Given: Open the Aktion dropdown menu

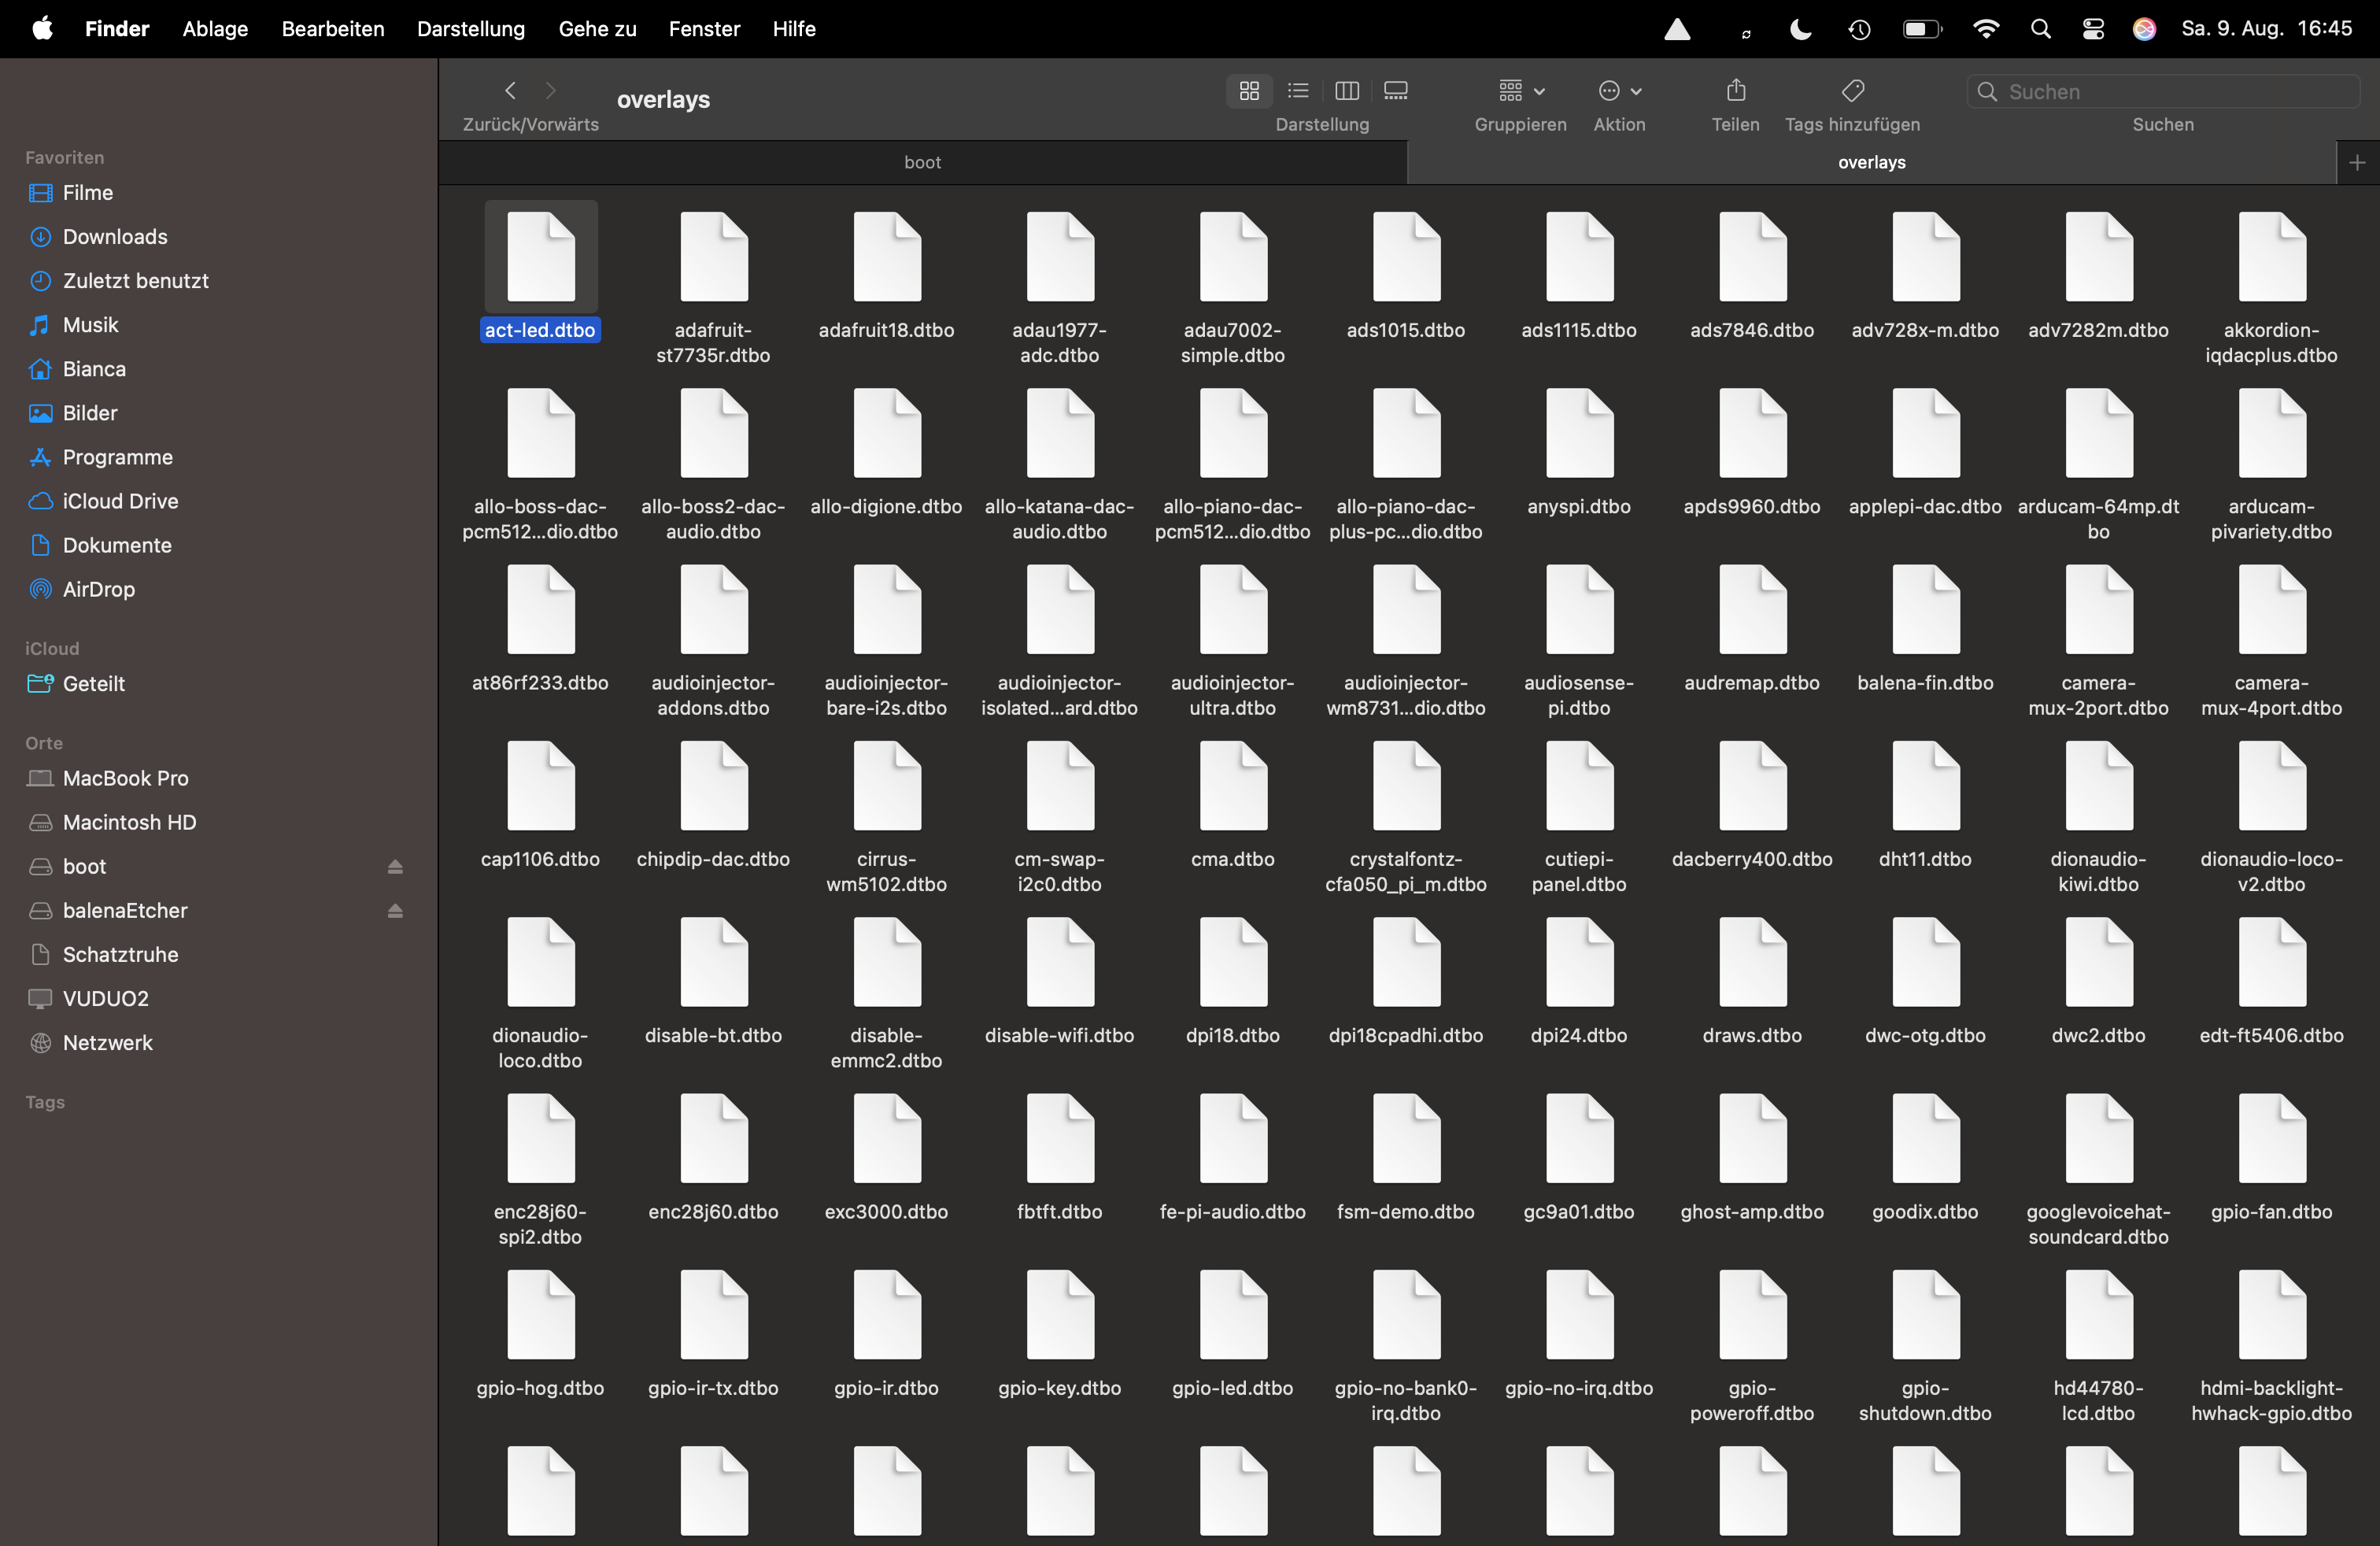Looking at the screenshot, I should [1619, 91].
